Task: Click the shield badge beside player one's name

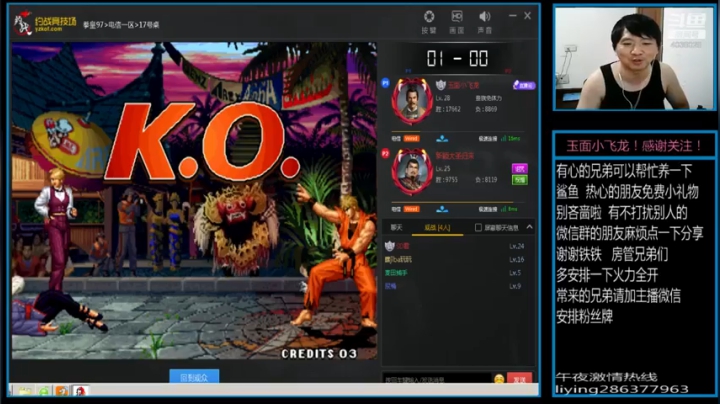Action: point(440,85)
